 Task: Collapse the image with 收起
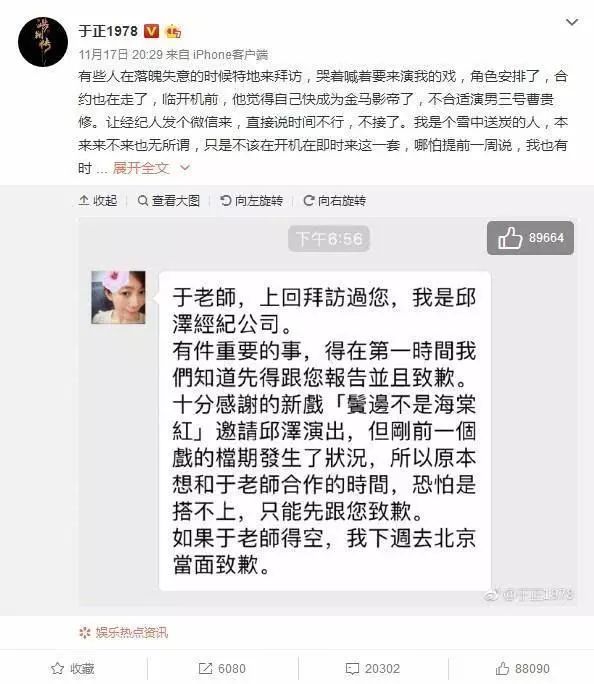[x=98, y=201]
